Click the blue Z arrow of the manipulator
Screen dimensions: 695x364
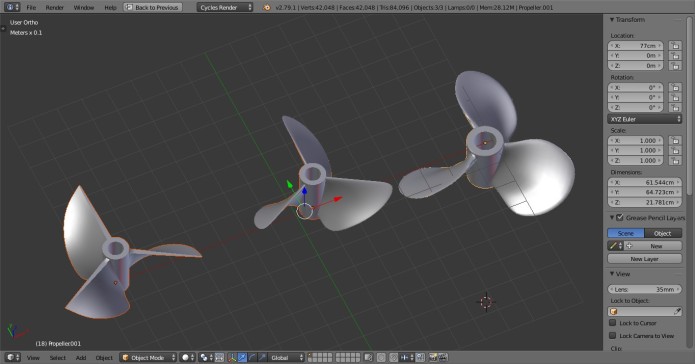click(x=305, y=191)
